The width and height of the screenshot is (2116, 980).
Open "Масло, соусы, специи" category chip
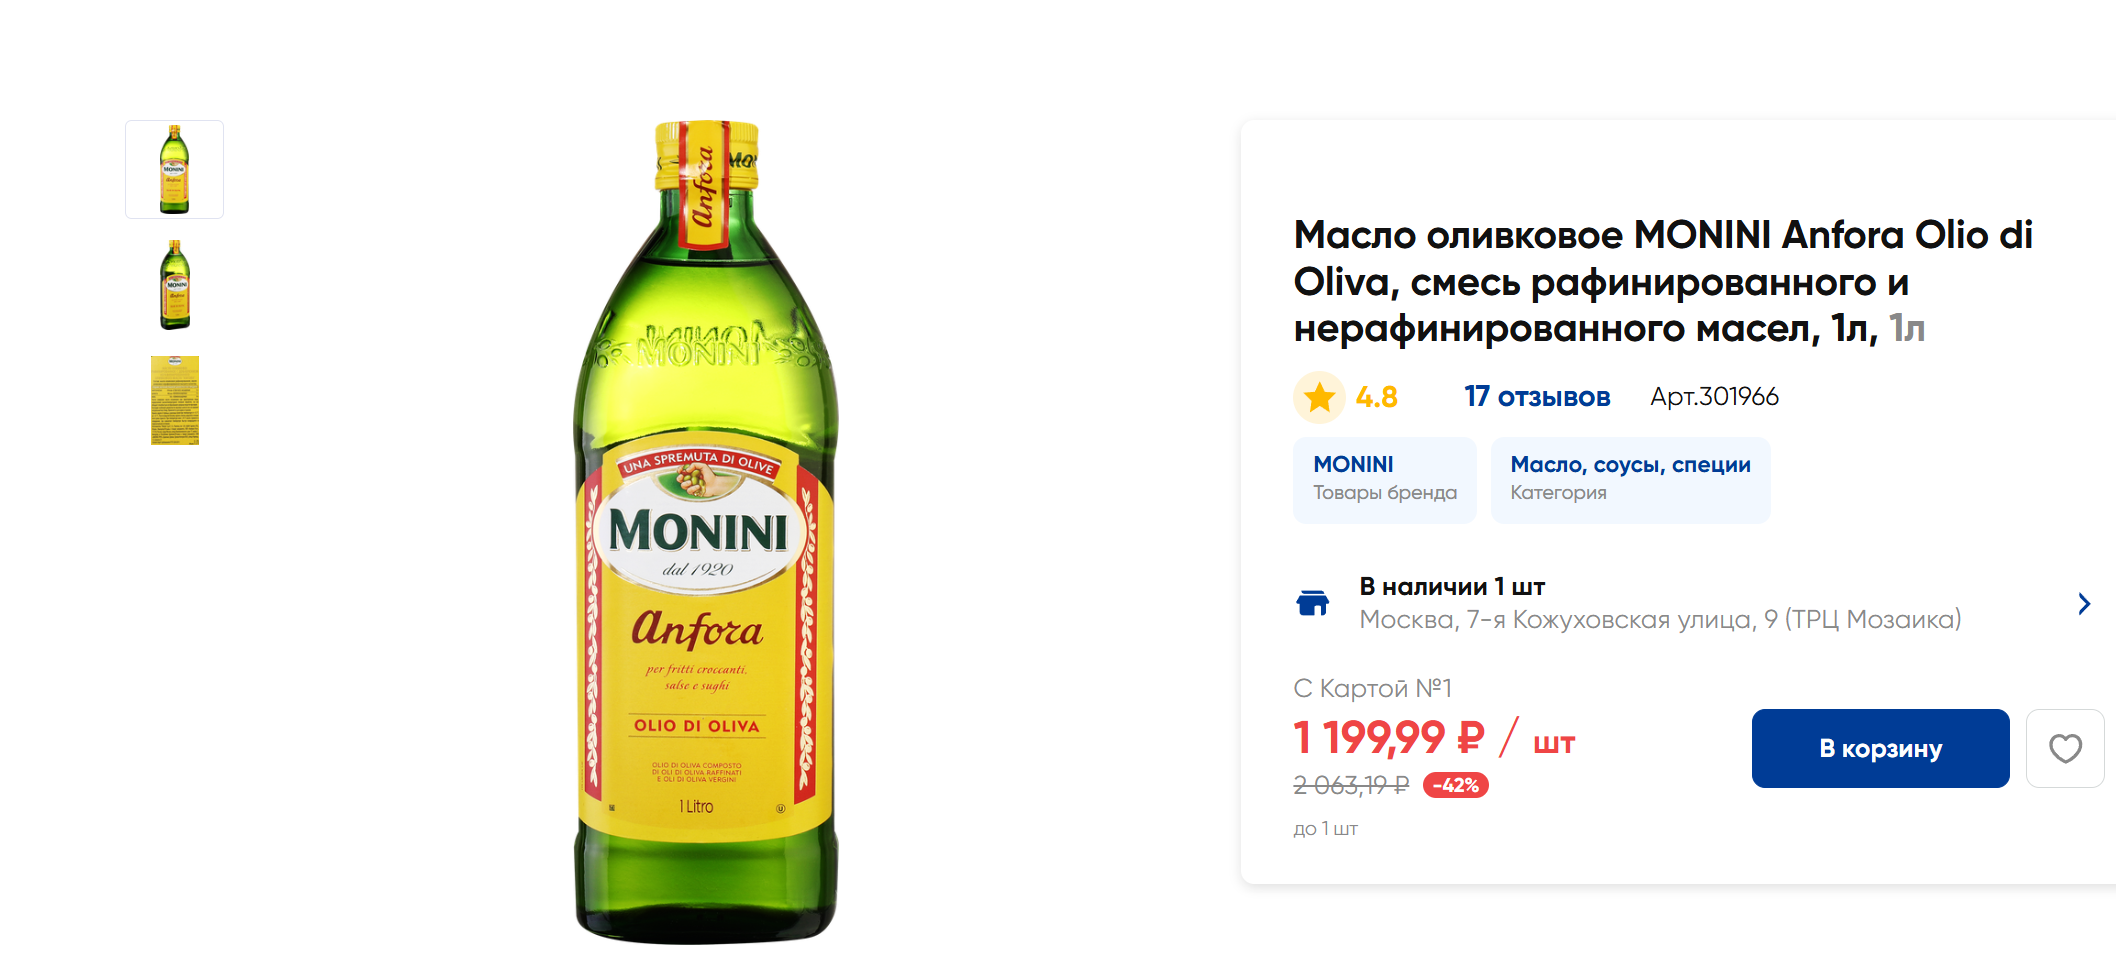1630,479
